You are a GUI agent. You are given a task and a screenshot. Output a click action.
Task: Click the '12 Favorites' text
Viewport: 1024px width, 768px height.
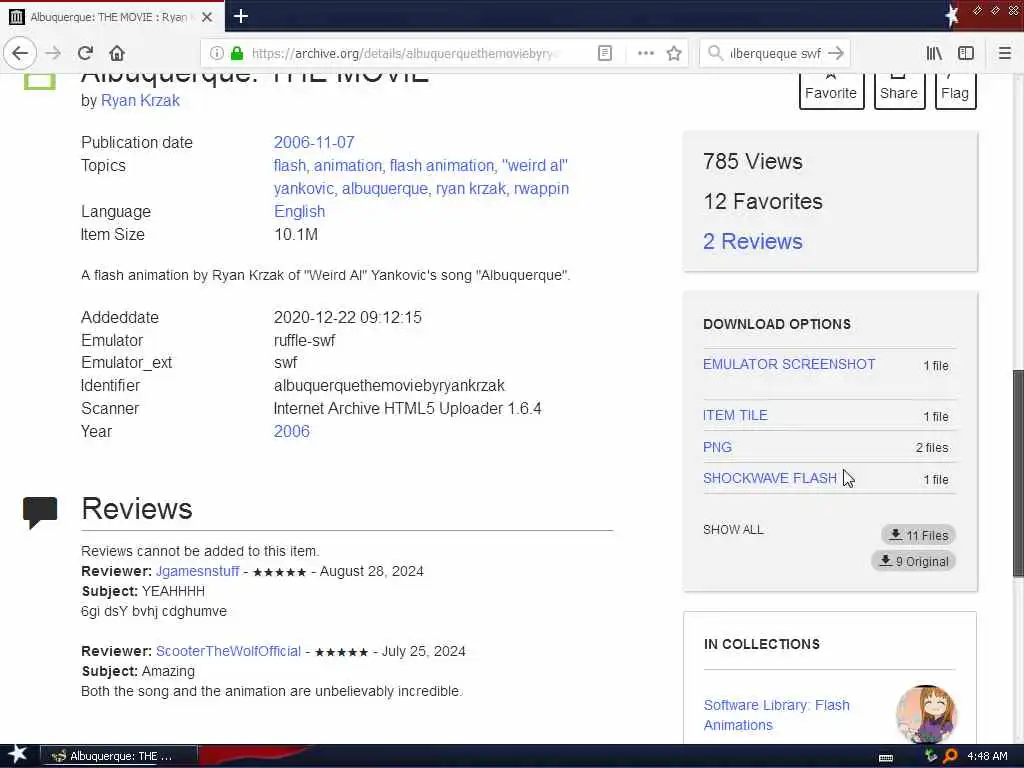point(763,202)
